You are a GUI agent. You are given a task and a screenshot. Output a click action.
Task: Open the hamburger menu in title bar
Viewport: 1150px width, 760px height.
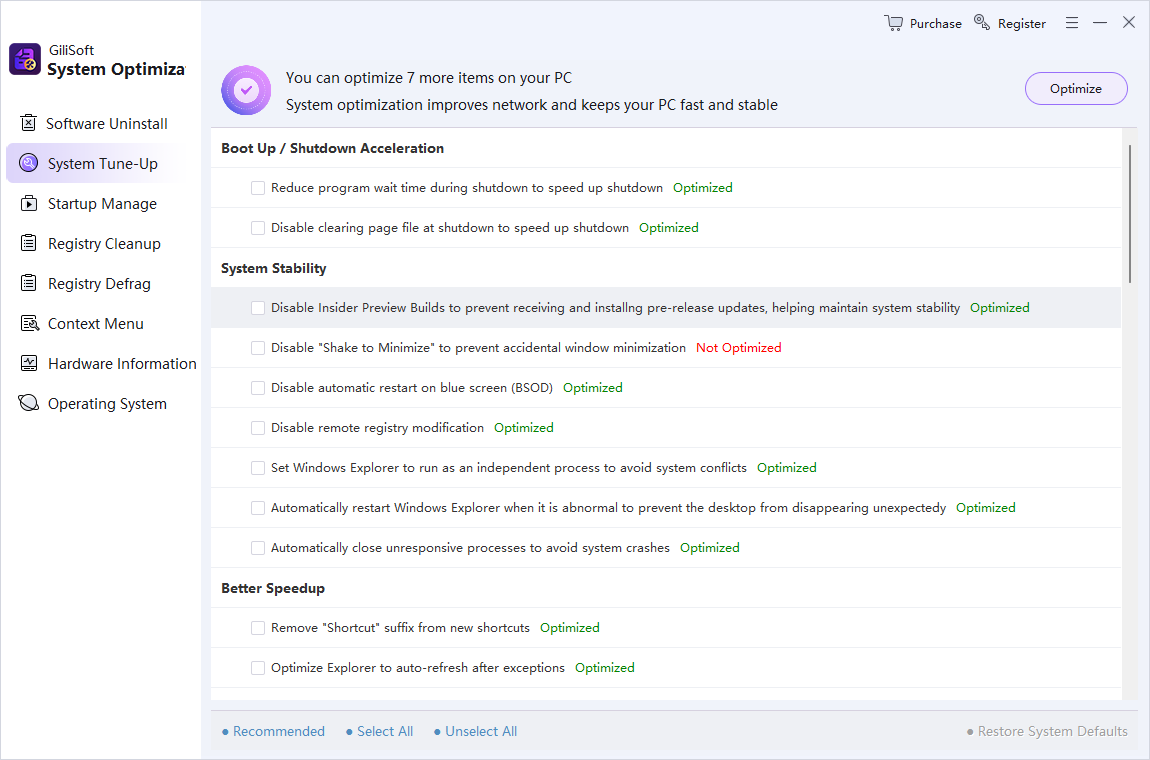coord(1072,23)
